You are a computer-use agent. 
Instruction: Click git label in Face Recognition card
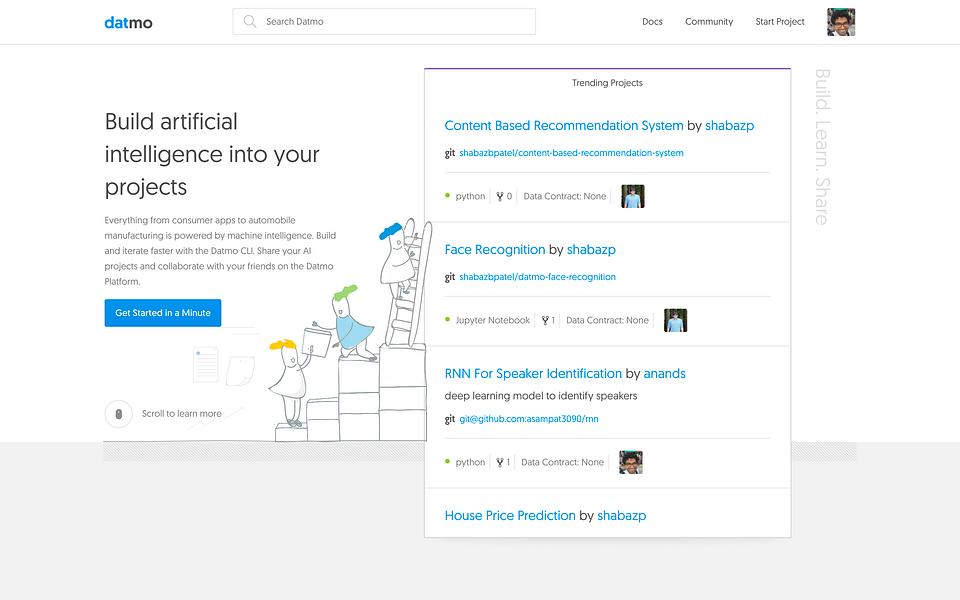(x=450, y=277)
